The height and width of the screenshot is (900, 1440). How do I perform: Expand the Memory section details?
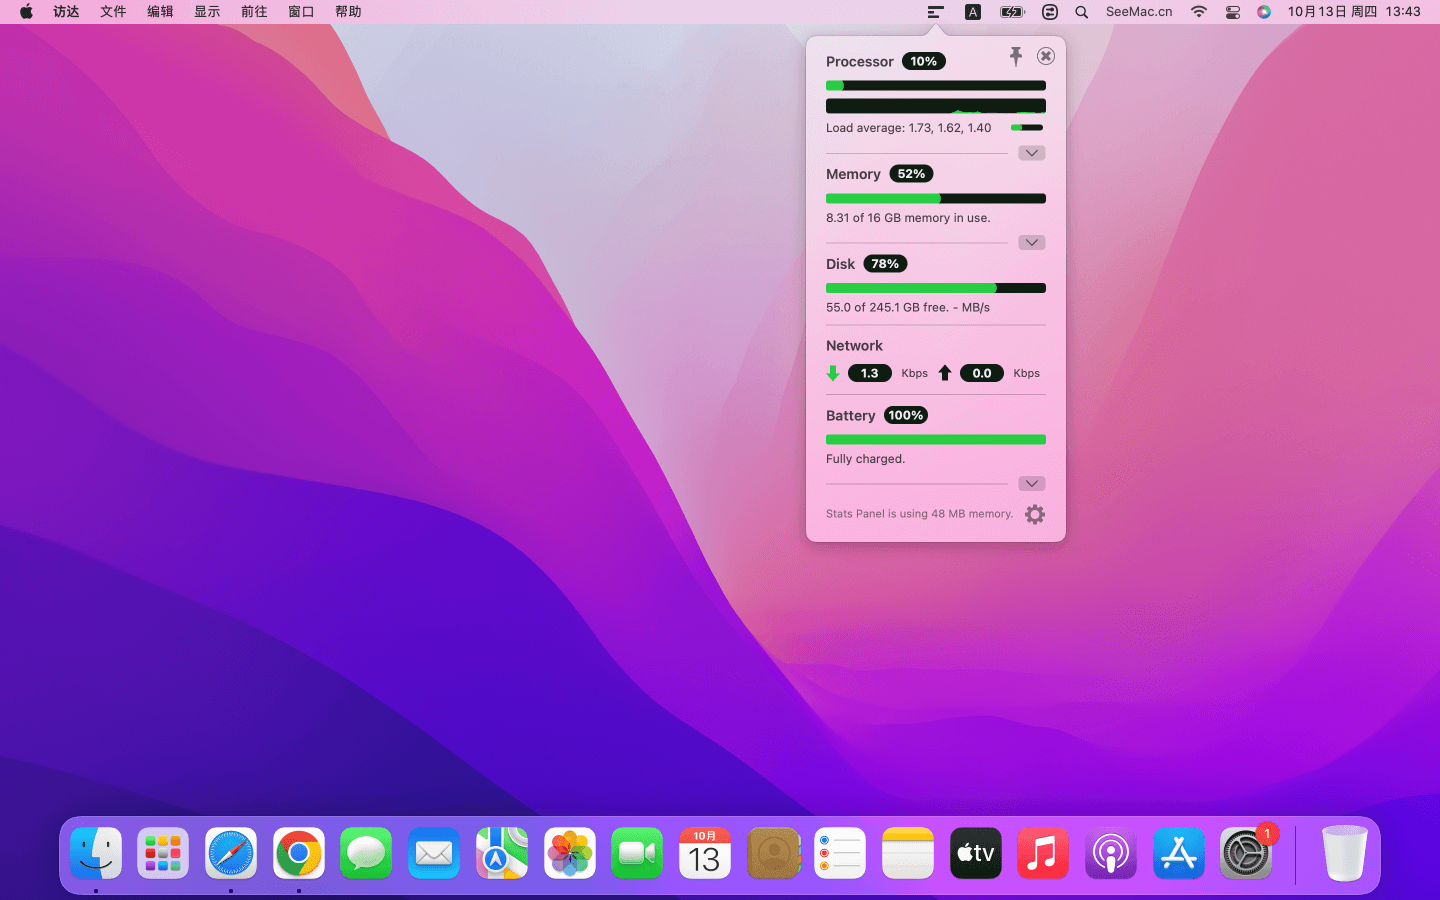[x=1031, y=243]
